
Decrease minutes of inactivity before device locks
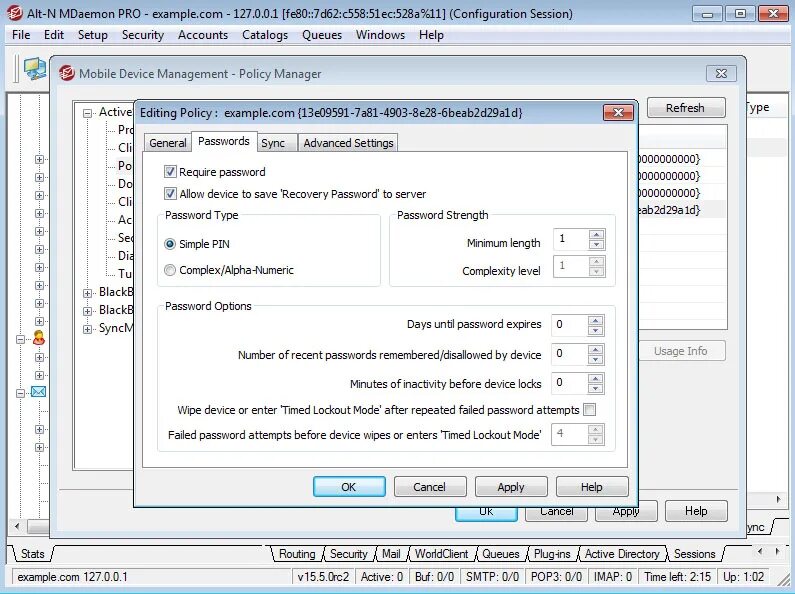(595, 389)
